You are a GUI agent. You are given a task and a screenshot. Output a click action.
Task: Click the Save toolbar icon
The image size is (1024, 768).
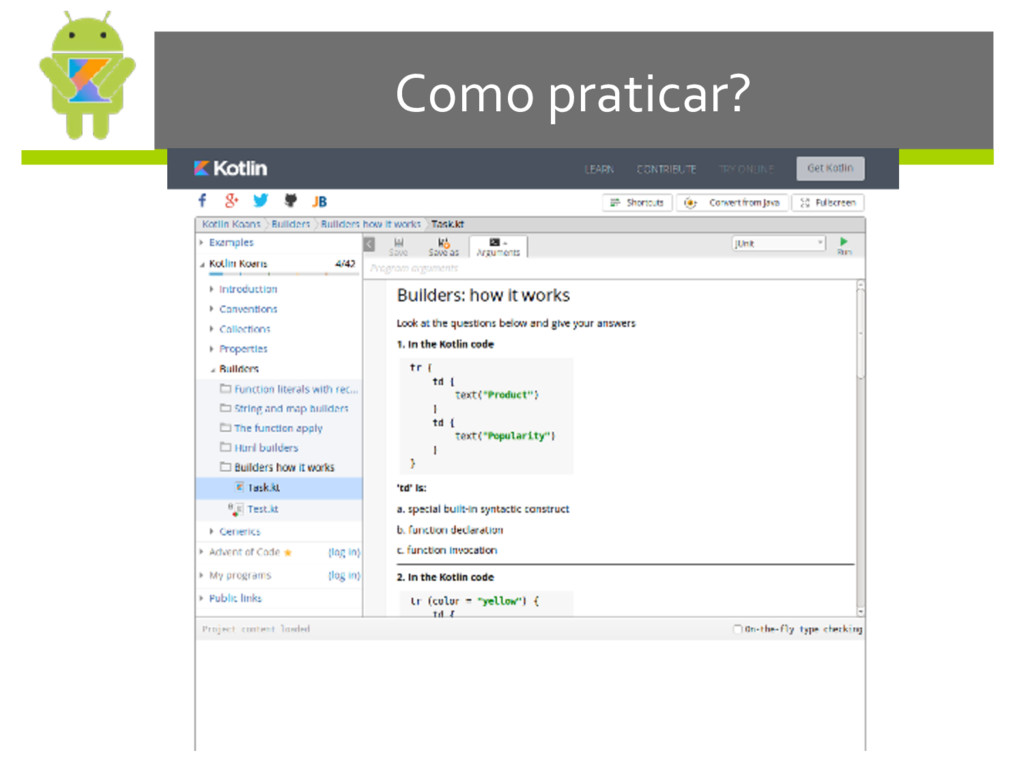click(398, 247)
